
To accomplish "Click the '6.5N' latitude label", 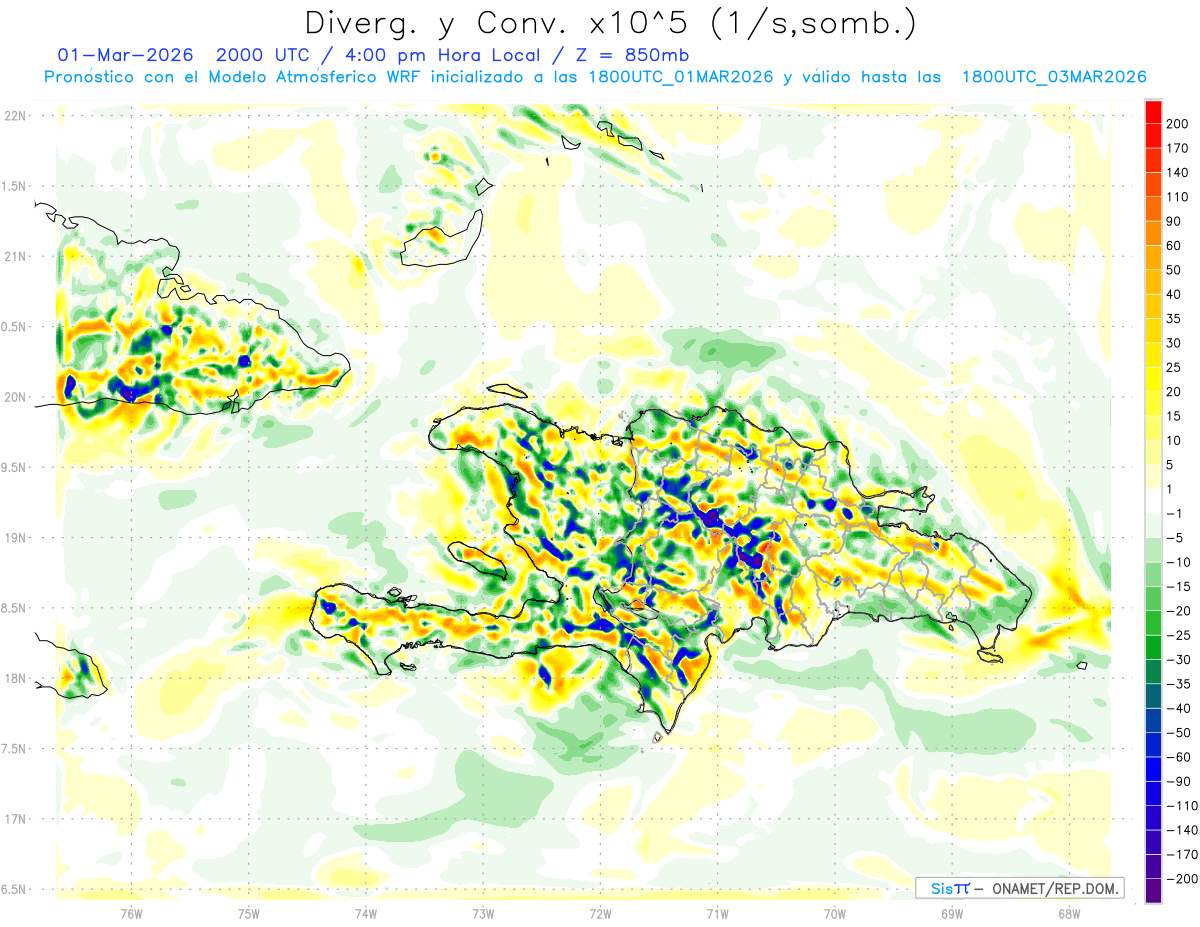I will (15, 889).
